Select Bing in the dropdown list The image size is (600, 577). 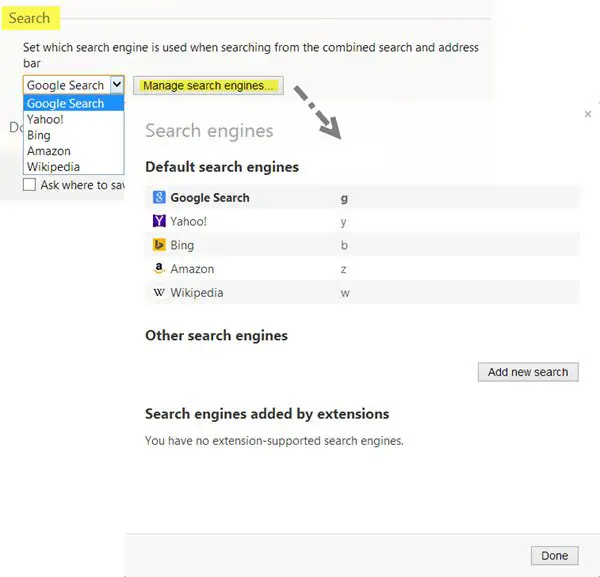39,135
